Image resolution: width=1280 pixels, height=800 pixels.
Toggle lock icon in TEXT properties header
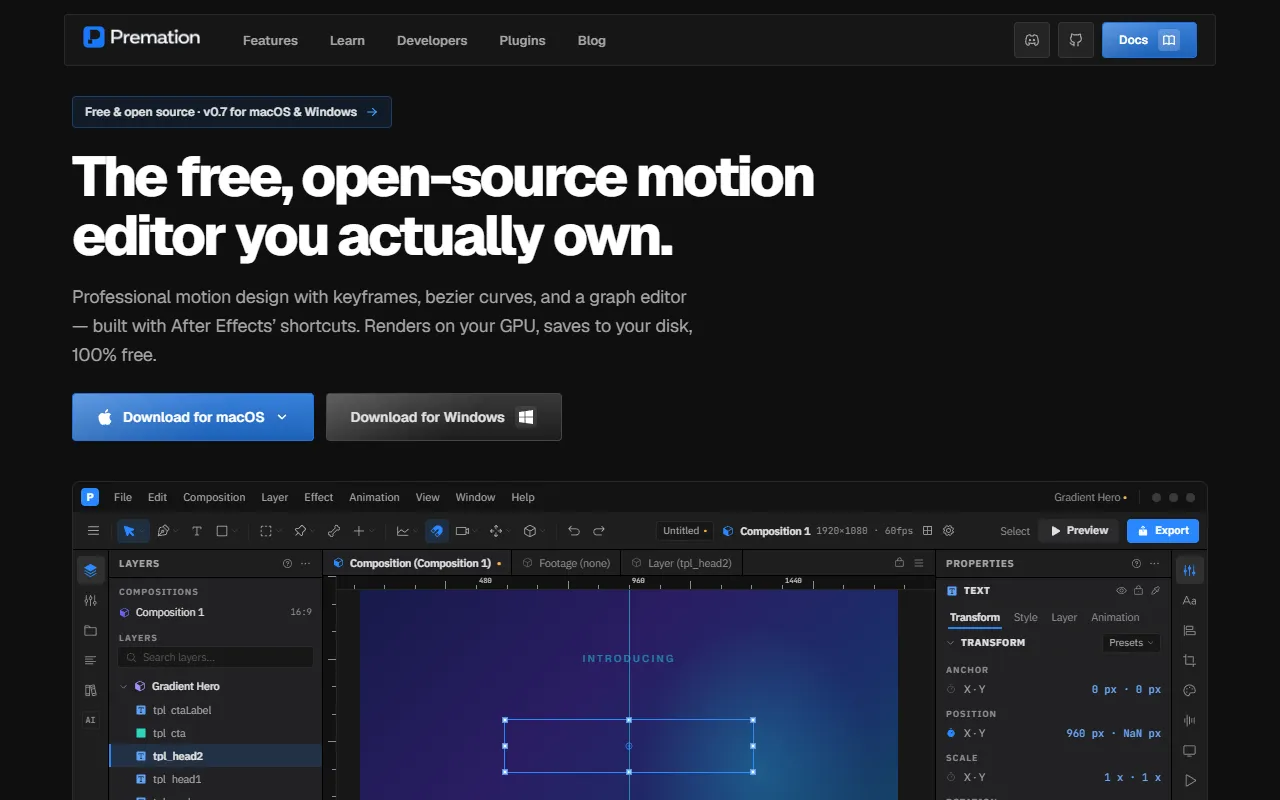tap(1138, 591)
